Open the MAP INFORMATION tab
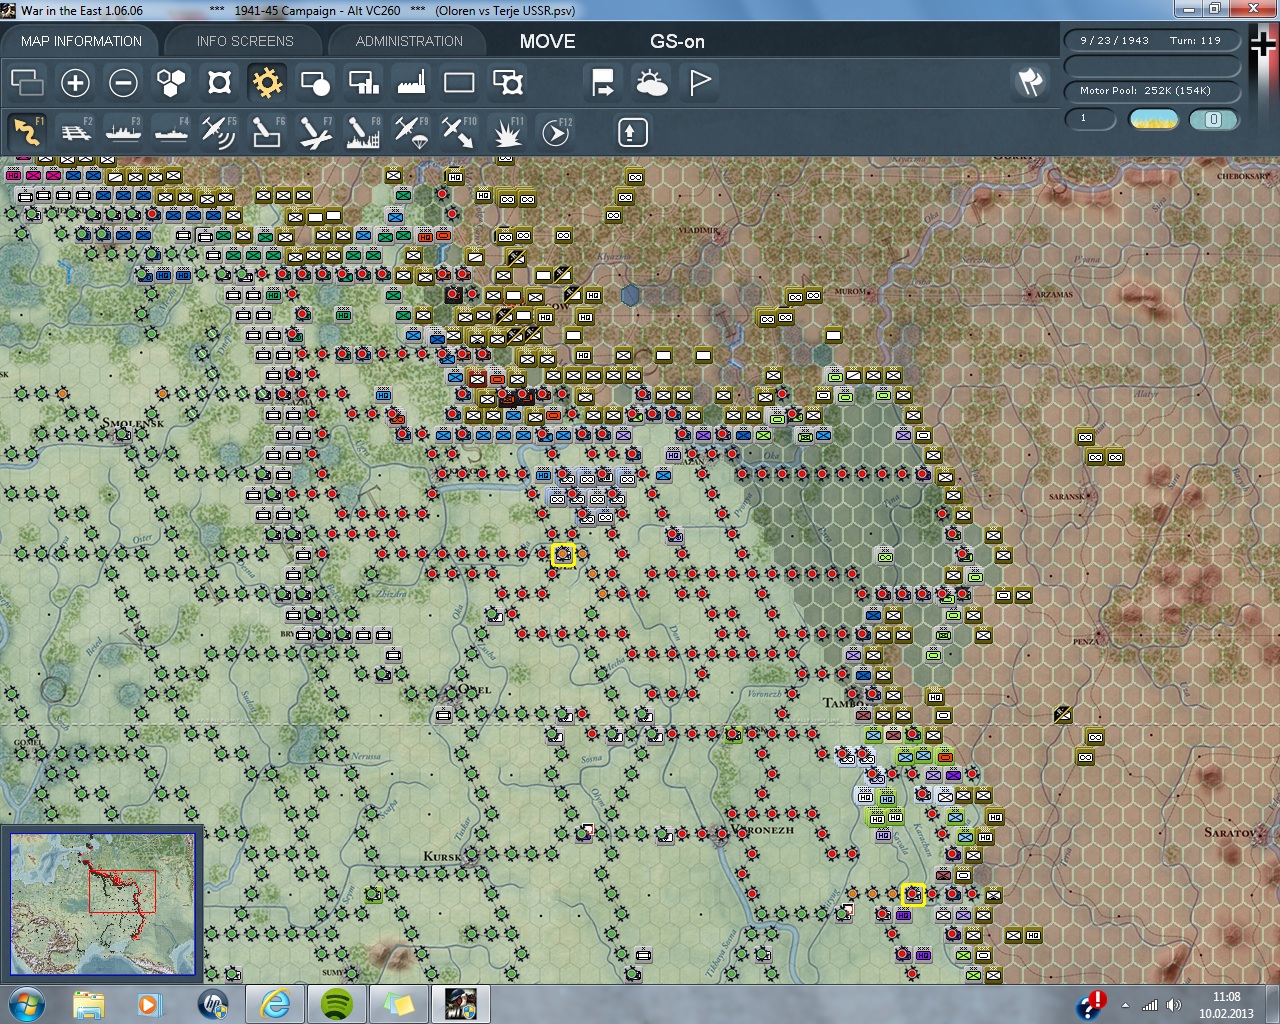 pos(81,41)
